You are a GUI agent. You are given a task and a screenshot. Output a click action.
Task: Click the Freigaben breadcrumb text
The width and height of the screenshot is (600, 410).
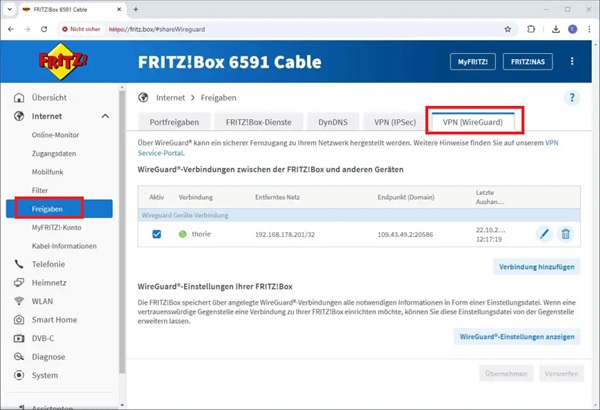point(218,98)
